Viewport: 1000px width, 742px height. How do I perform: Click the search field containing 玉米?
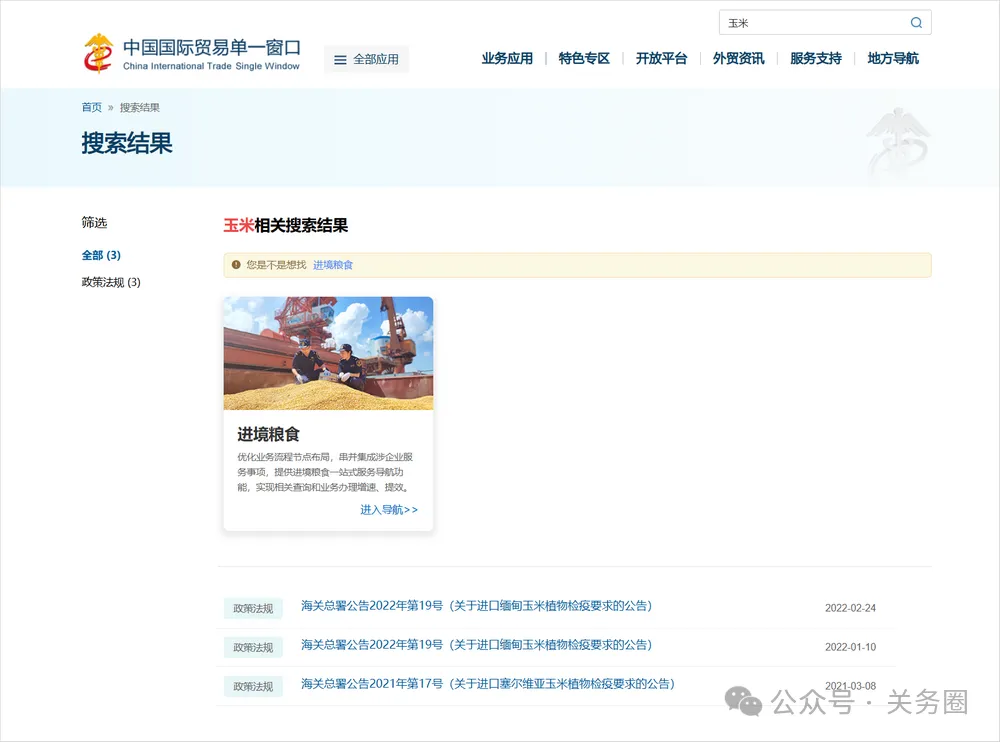click(x=824, y=23)
